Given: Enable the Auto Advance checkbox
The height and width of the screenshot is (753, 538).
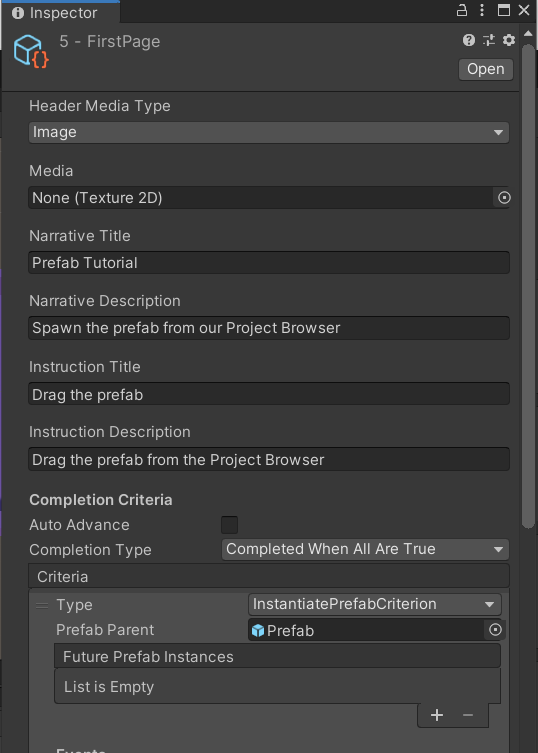Looking at the screenshot, I should [x=229, y=525].
